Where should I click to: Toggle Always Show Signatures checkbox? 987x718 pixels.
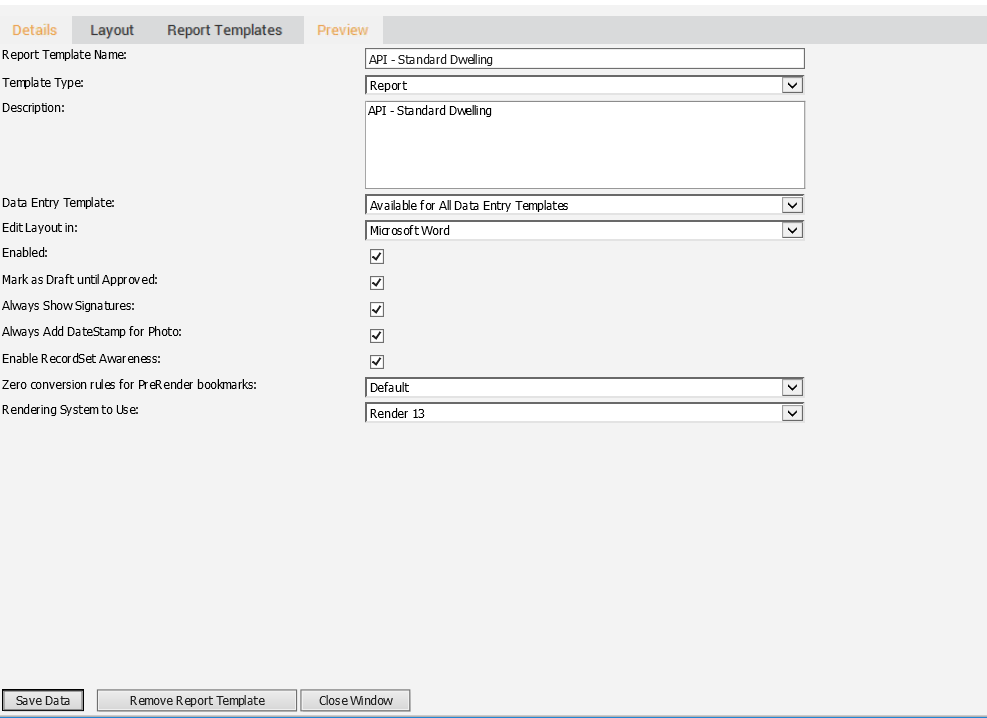[x=376, y=309]
